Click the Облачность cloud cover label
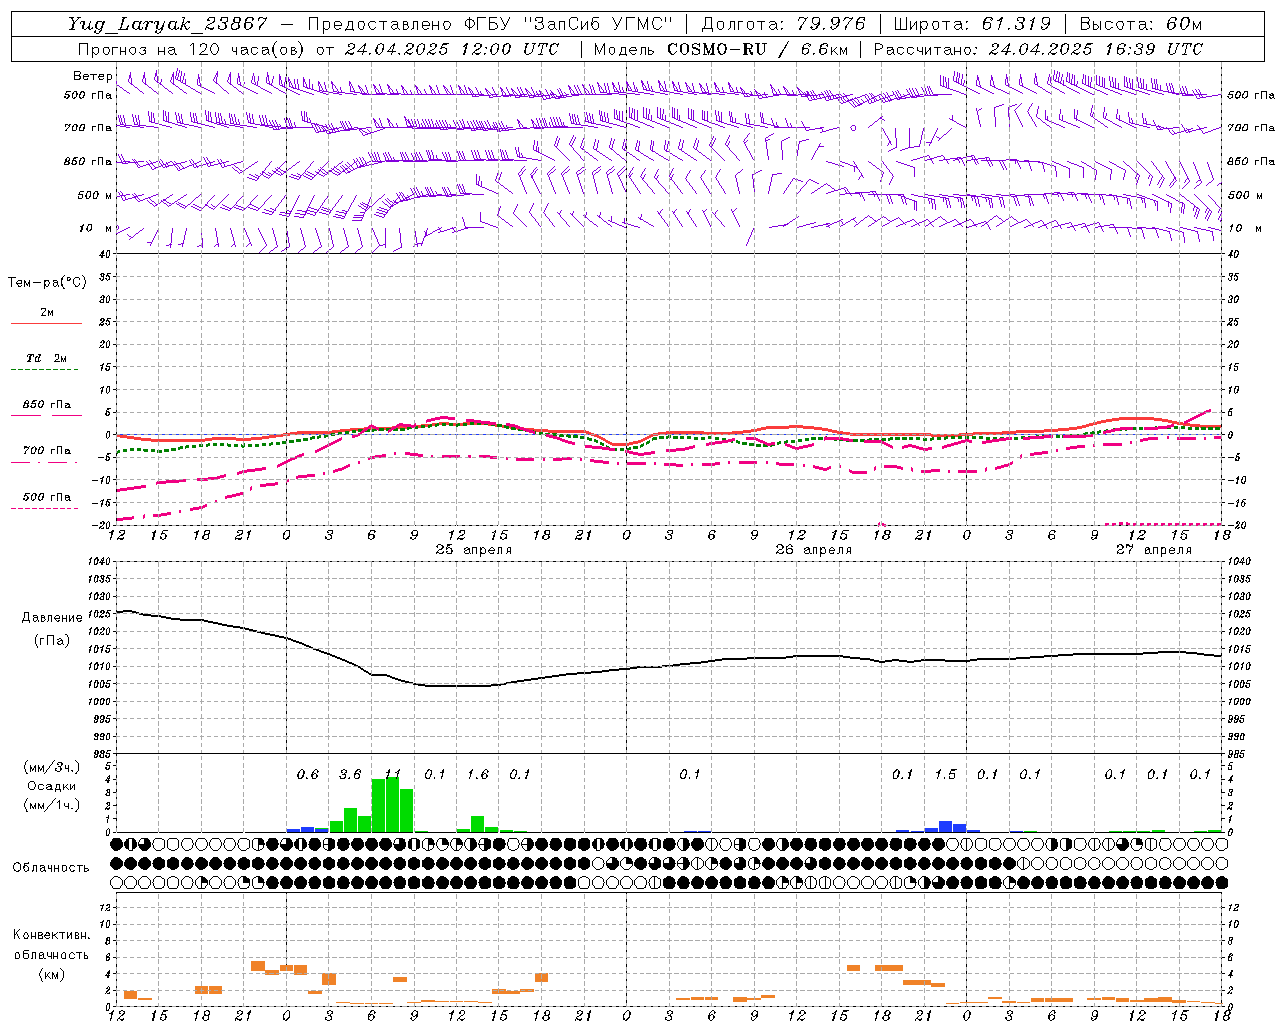The width and height of the screenshot is (1280, 1024). tap(51, 867)
